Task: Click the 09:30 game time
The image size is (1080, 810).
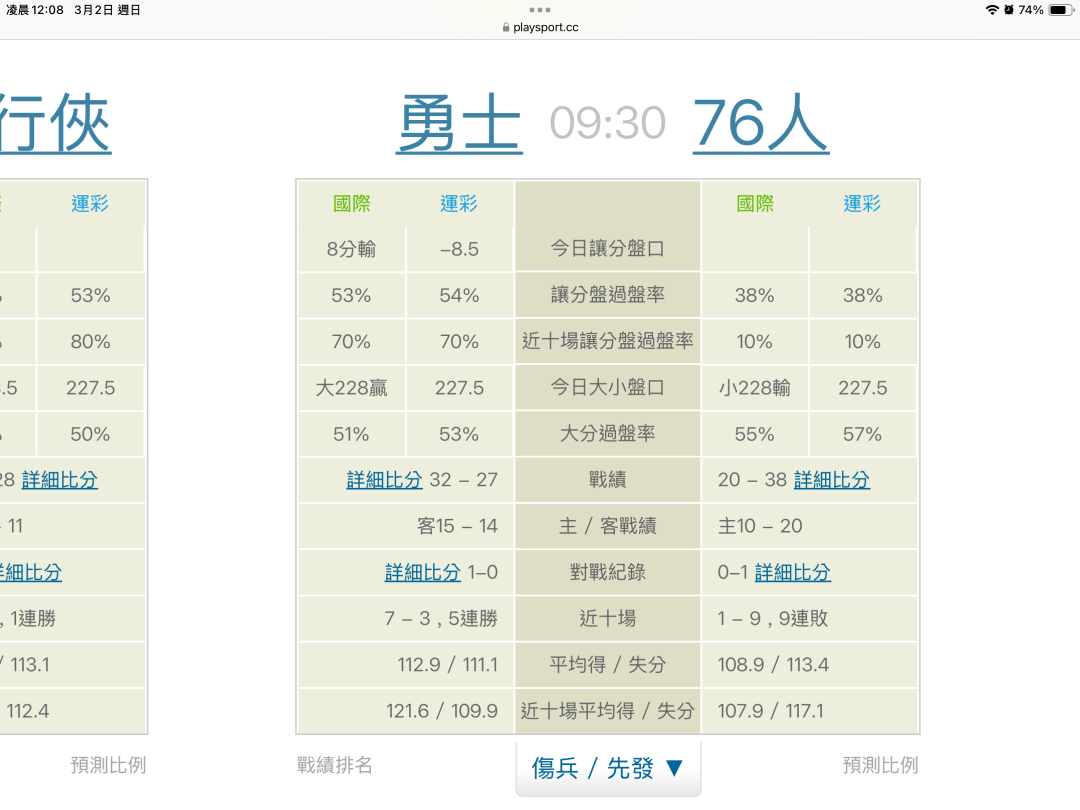Action: [608, 123]
